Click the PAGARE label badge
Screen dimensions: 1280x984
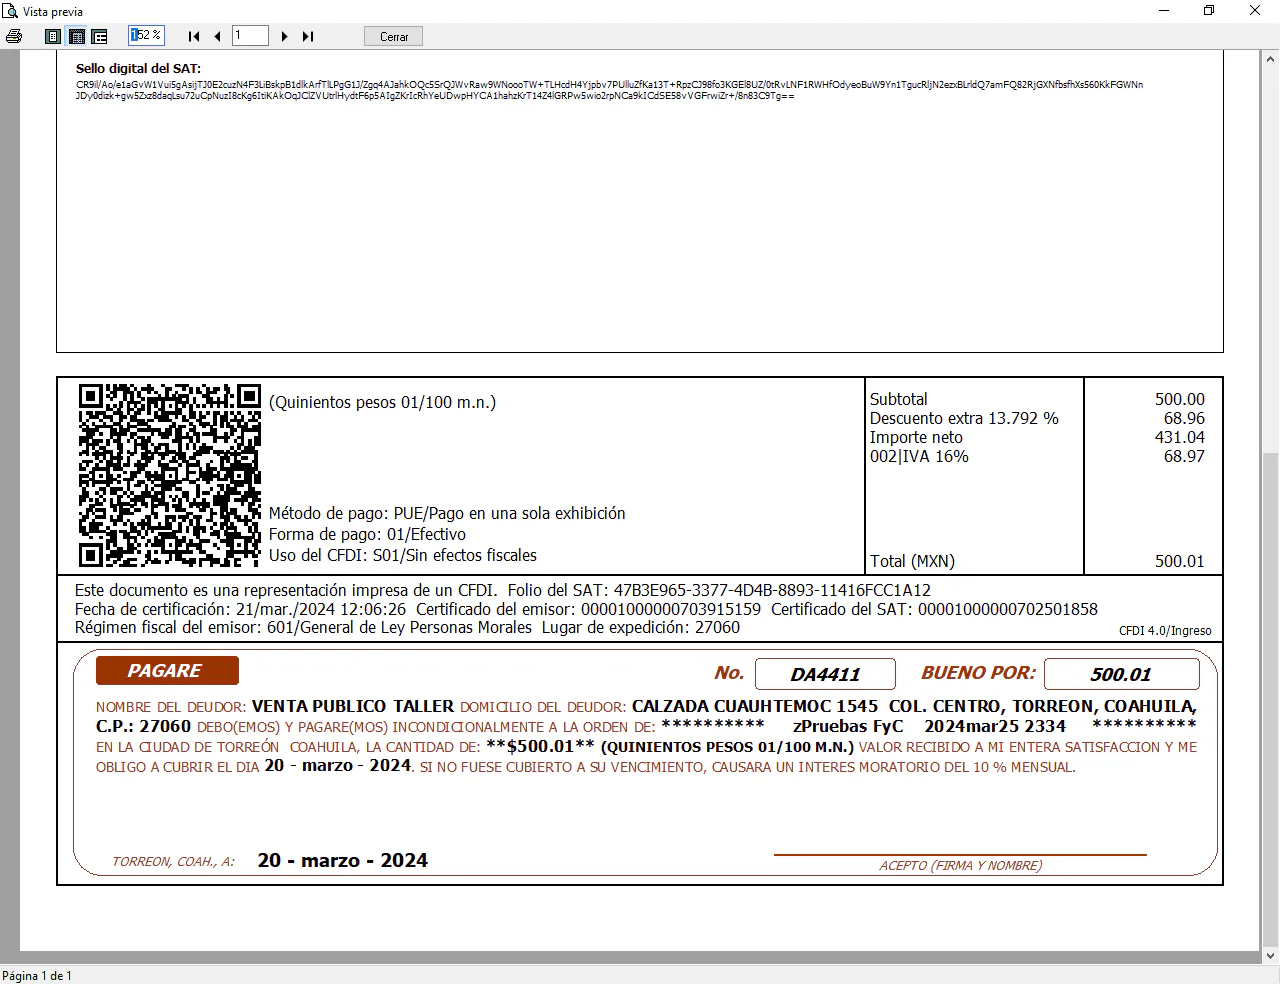(x=167, y=670)
